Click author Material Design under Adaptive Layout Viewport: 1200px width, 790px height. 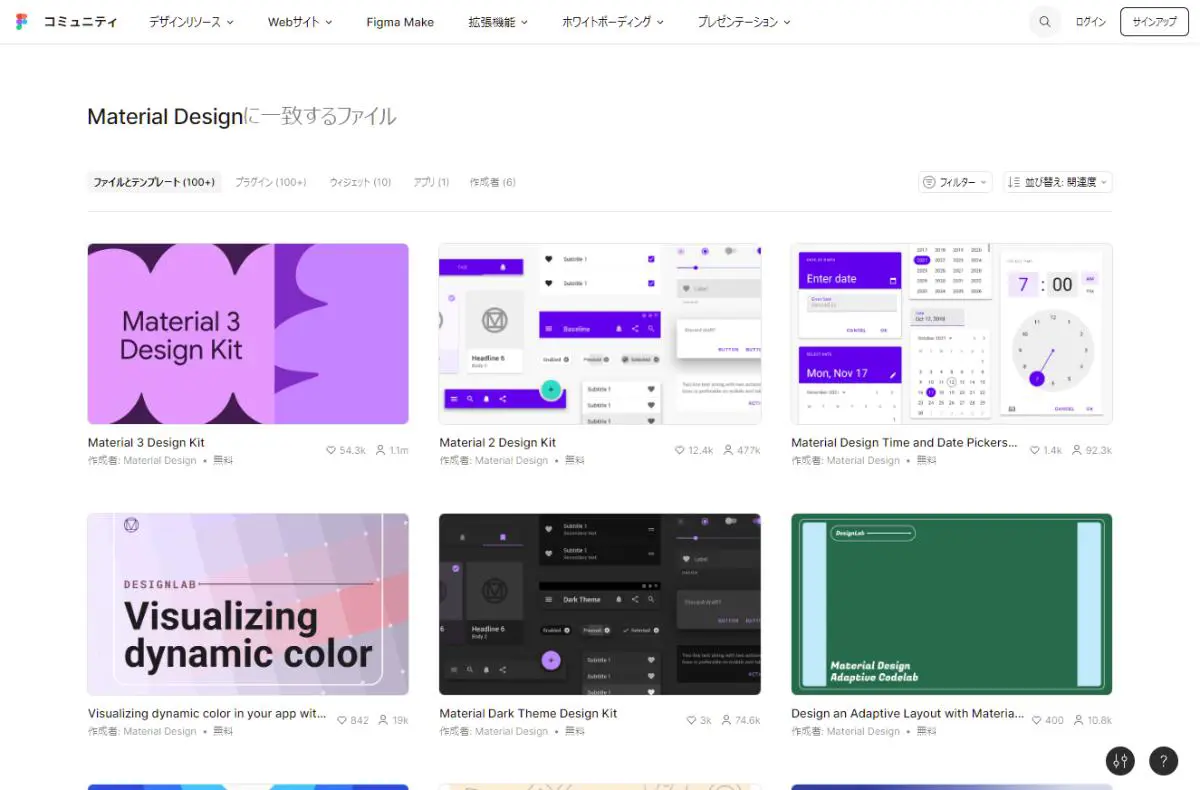coord(863,731)
